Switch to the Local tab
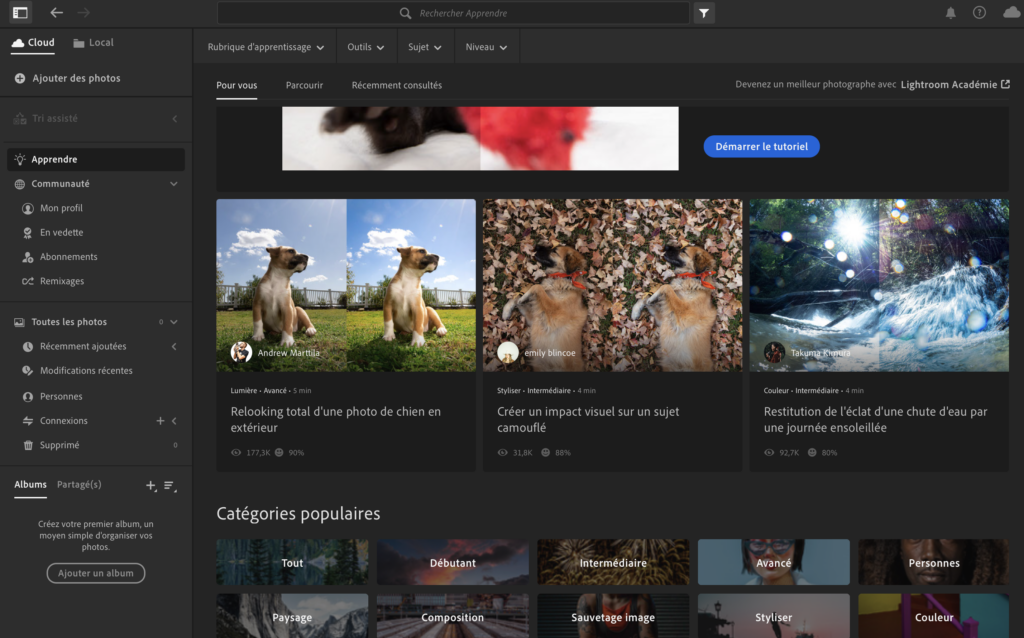1024x638 pixels. coord(94,42)
